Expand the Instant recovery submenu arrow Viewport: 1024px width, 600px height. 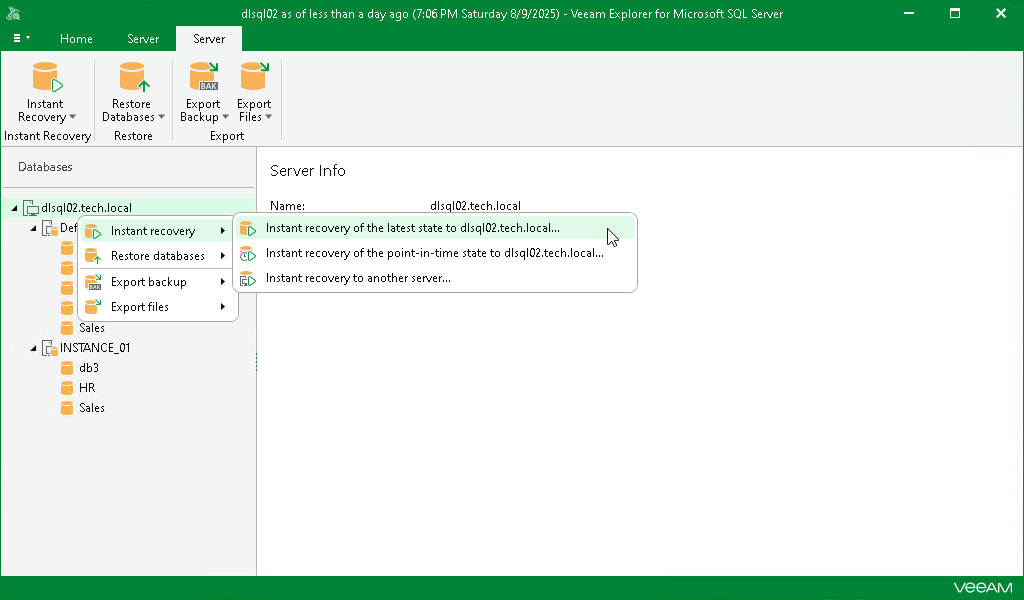point(223,230)
